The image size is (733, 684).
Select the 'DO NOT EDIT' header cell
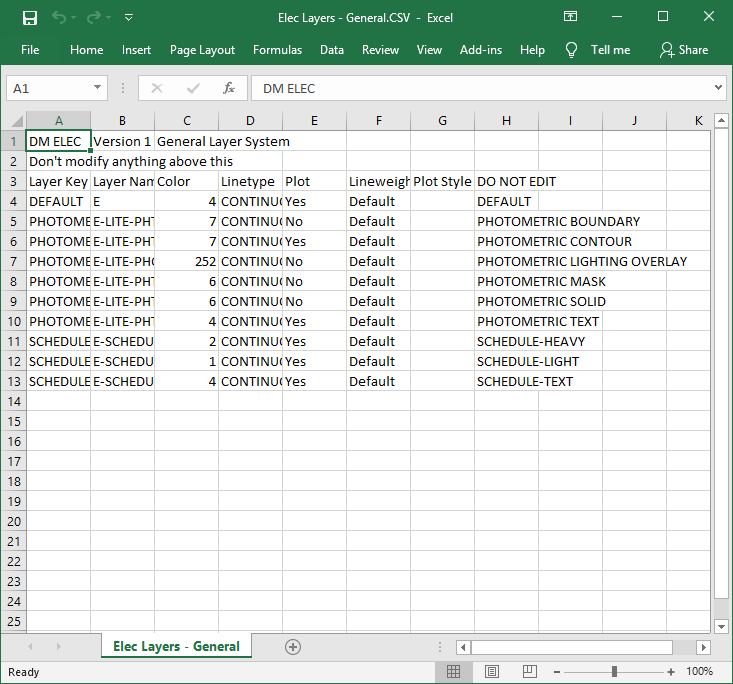coord(506,181)
